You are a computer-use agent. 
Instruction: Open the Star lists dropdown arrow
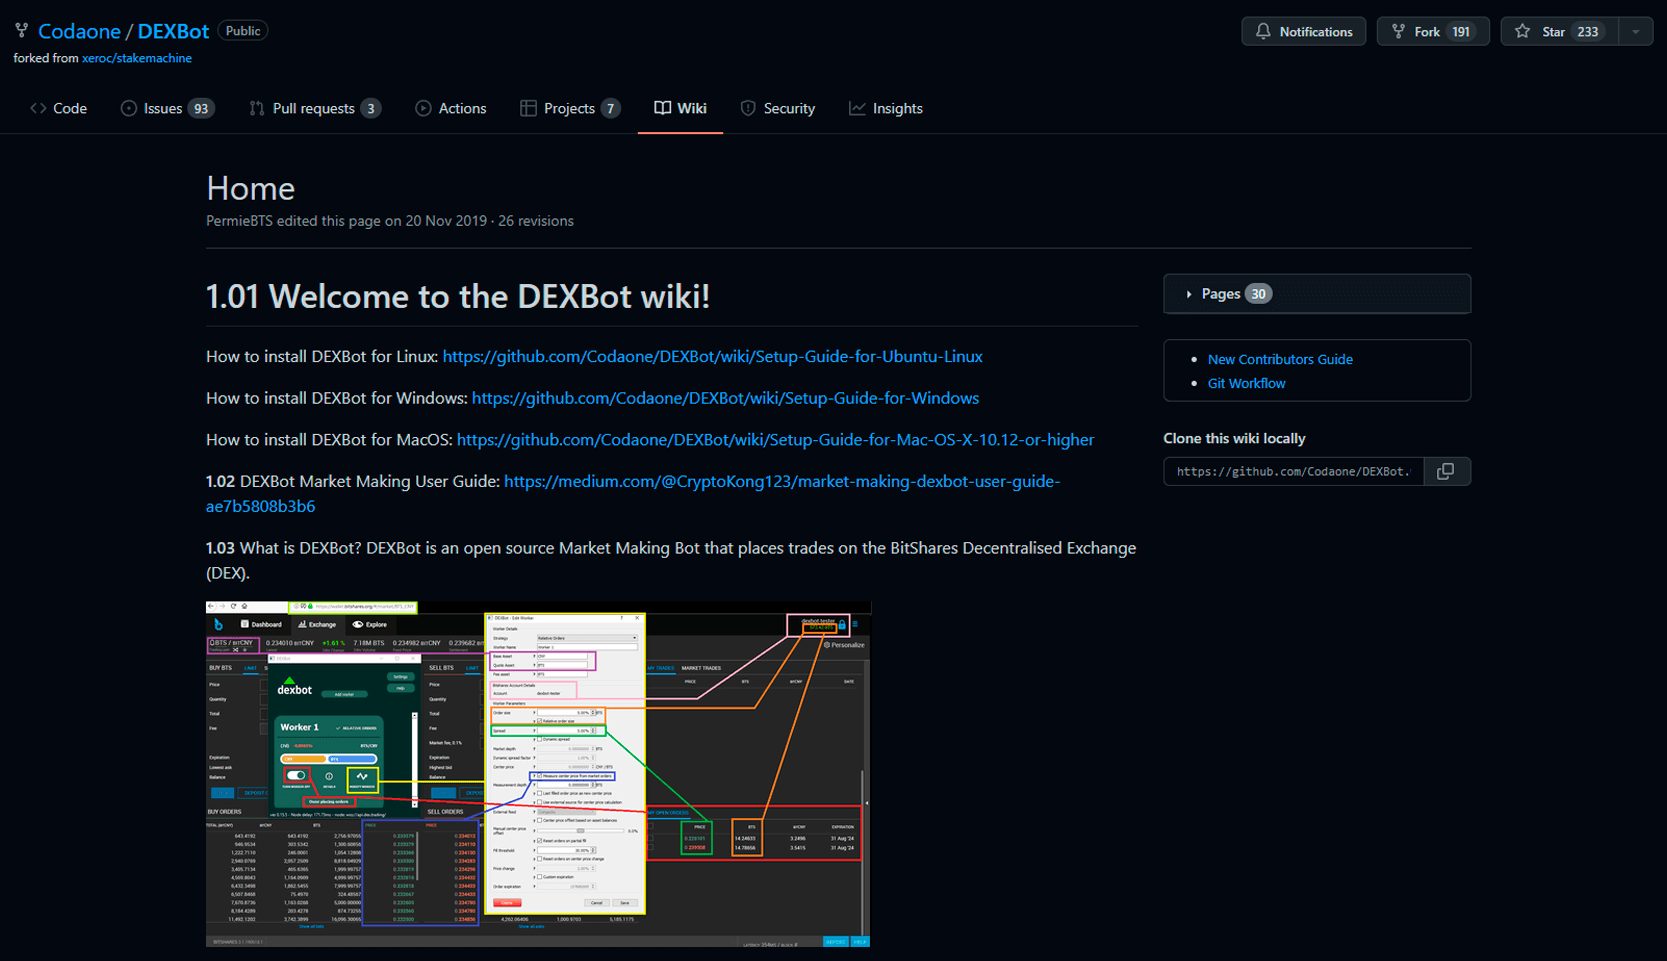(x=1636, y=32)
